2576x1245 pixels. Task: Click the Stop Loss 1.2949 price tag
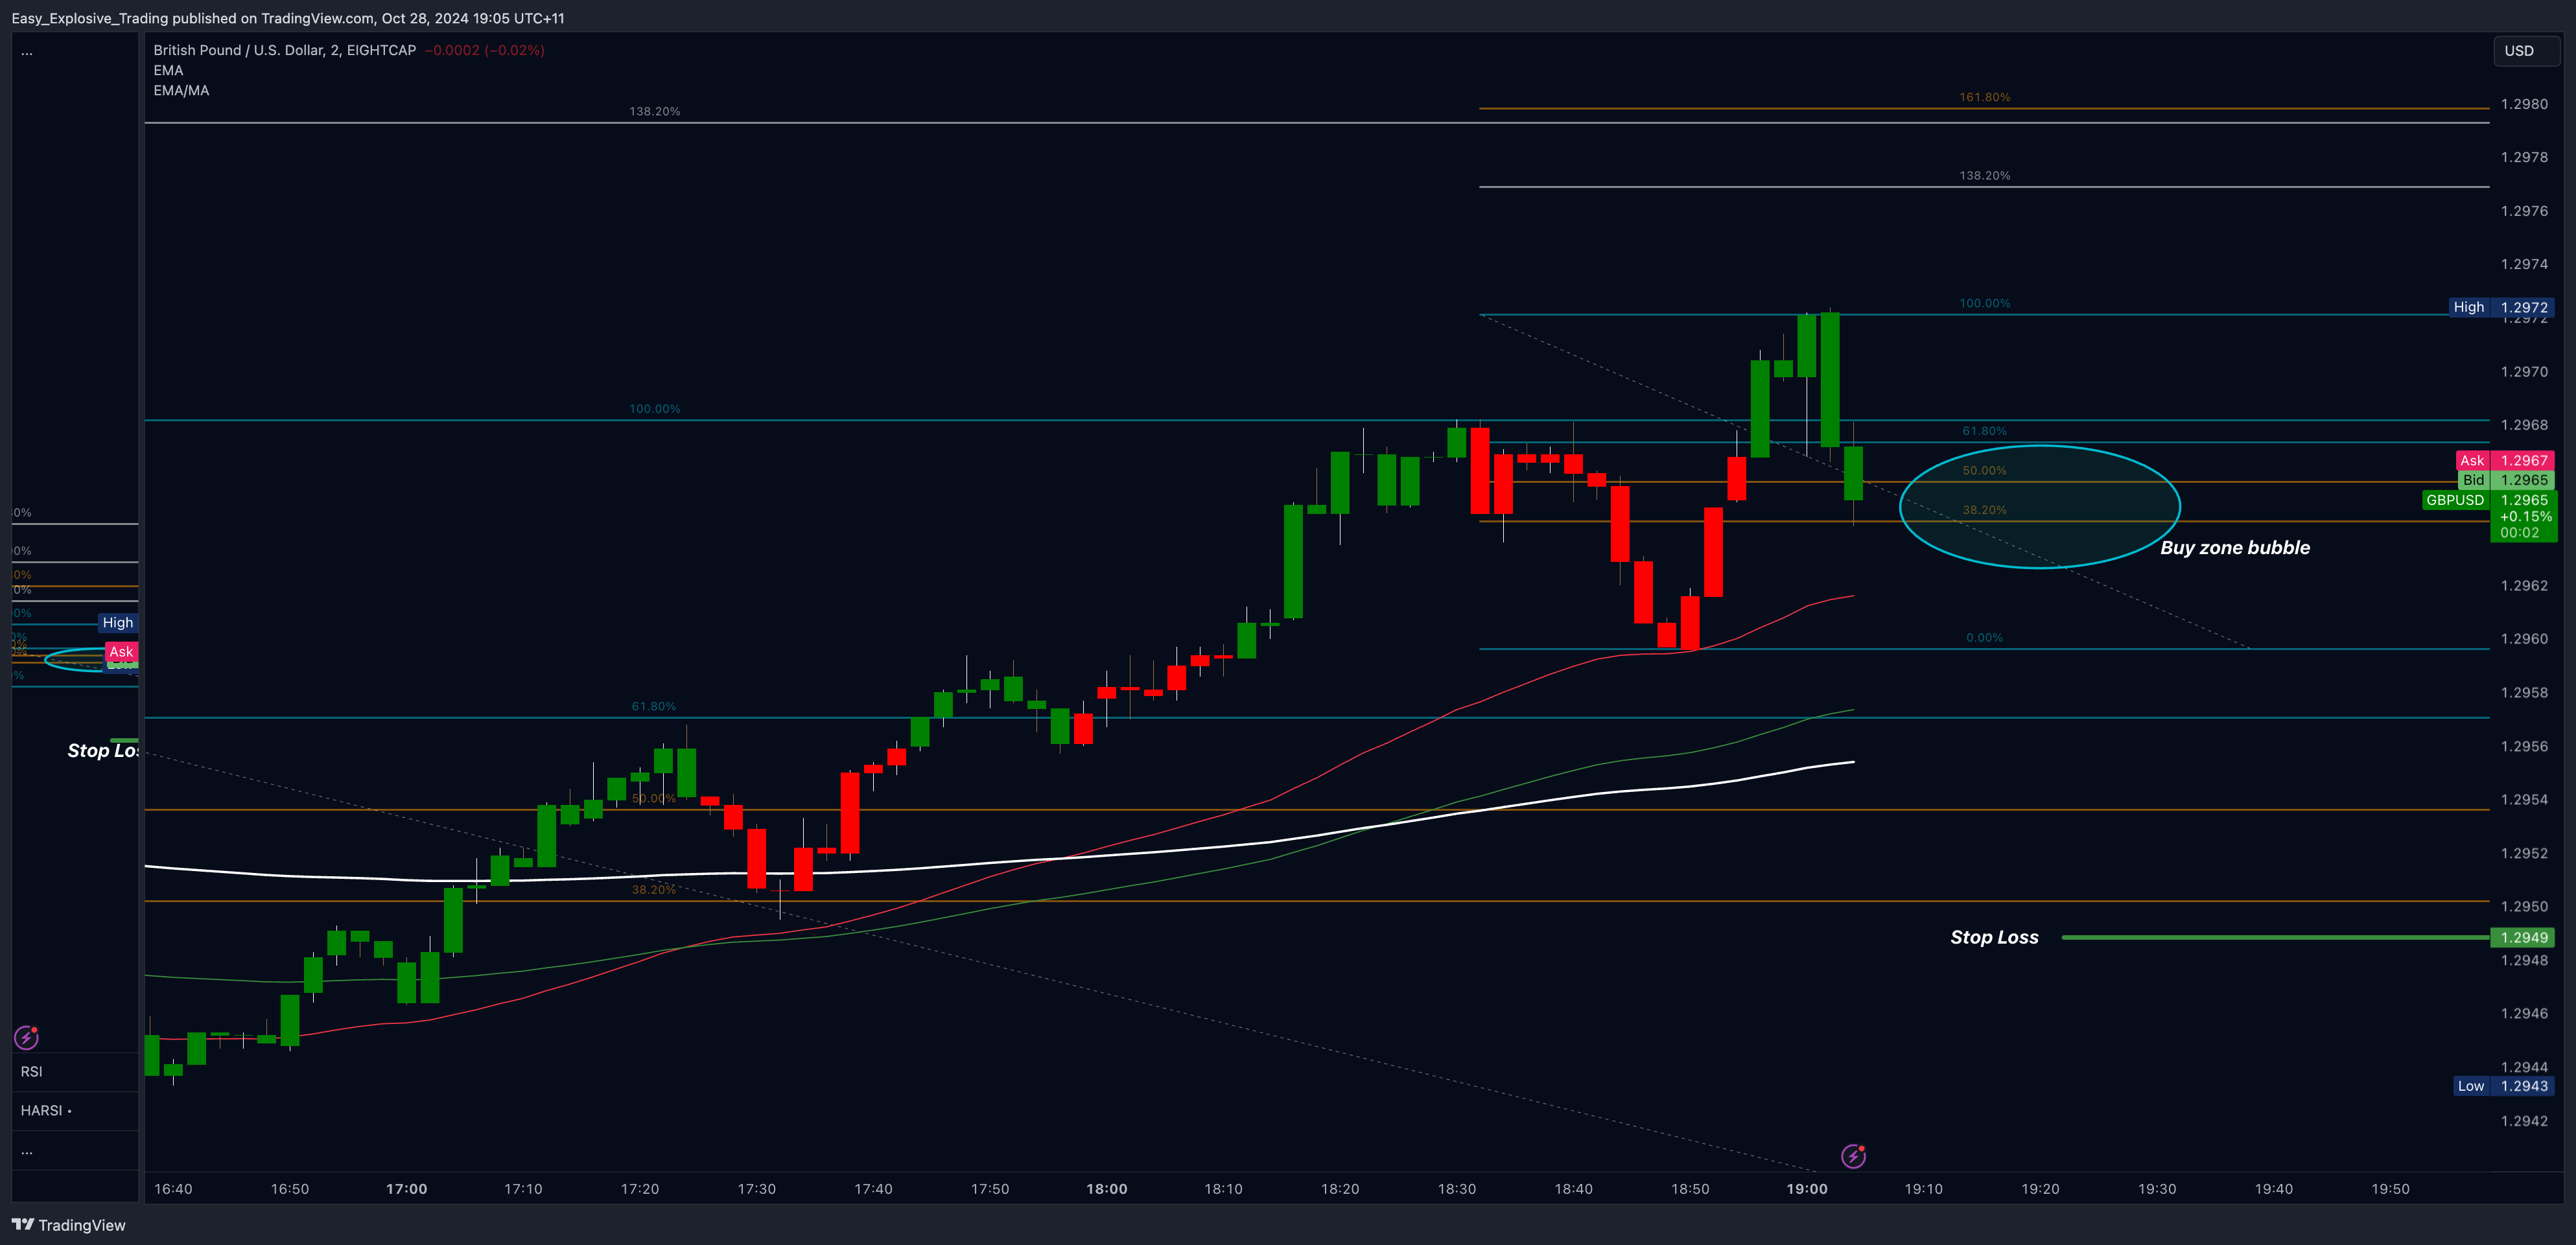(x=2523, y=937)
